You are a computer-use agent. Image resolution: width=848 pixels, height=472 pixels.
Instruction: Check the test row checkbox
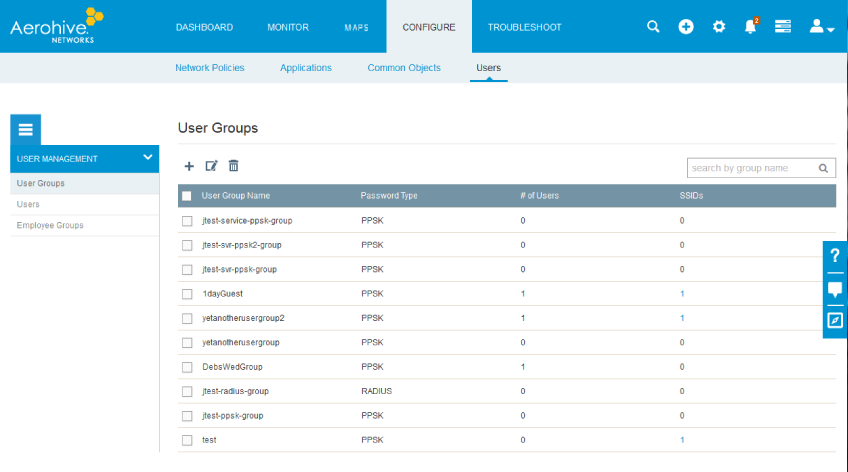187,440
